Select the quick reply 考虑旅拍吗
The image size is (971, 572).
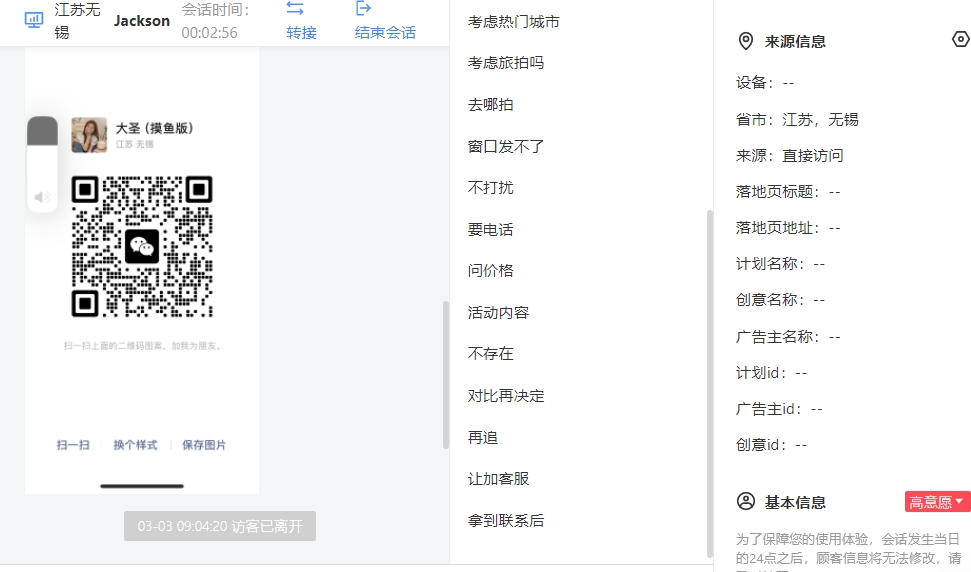click(x=506, y=63)
